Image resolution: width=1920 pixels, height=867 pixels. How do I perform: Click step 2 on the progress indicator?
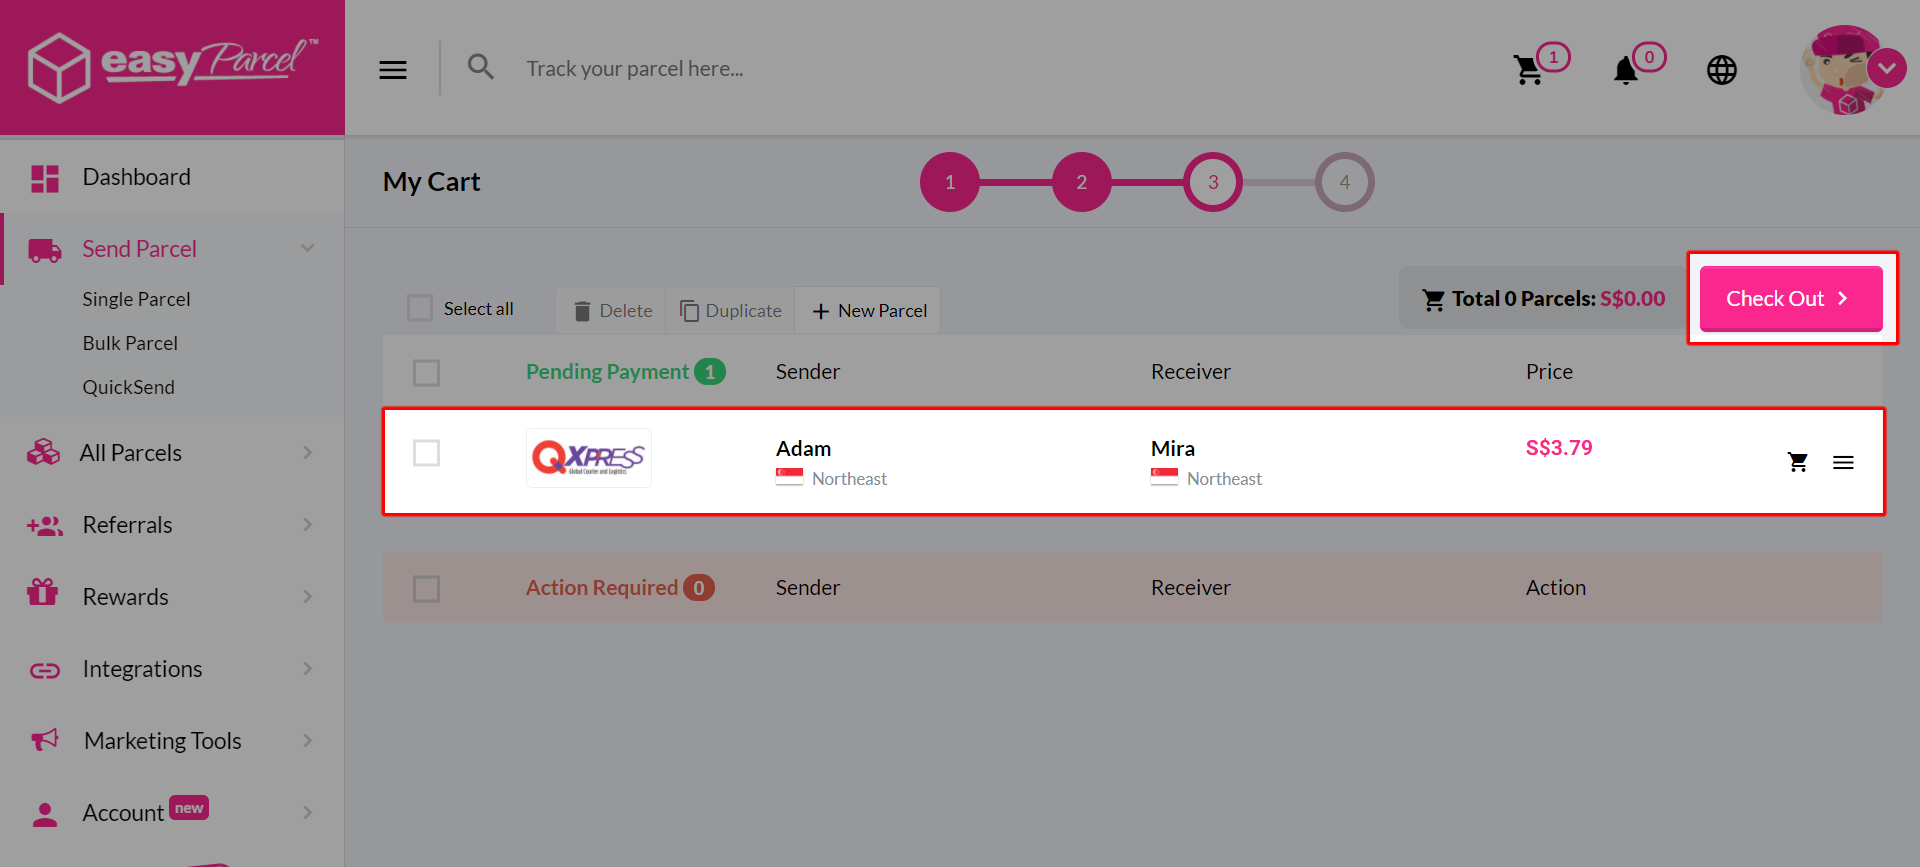1081,181
